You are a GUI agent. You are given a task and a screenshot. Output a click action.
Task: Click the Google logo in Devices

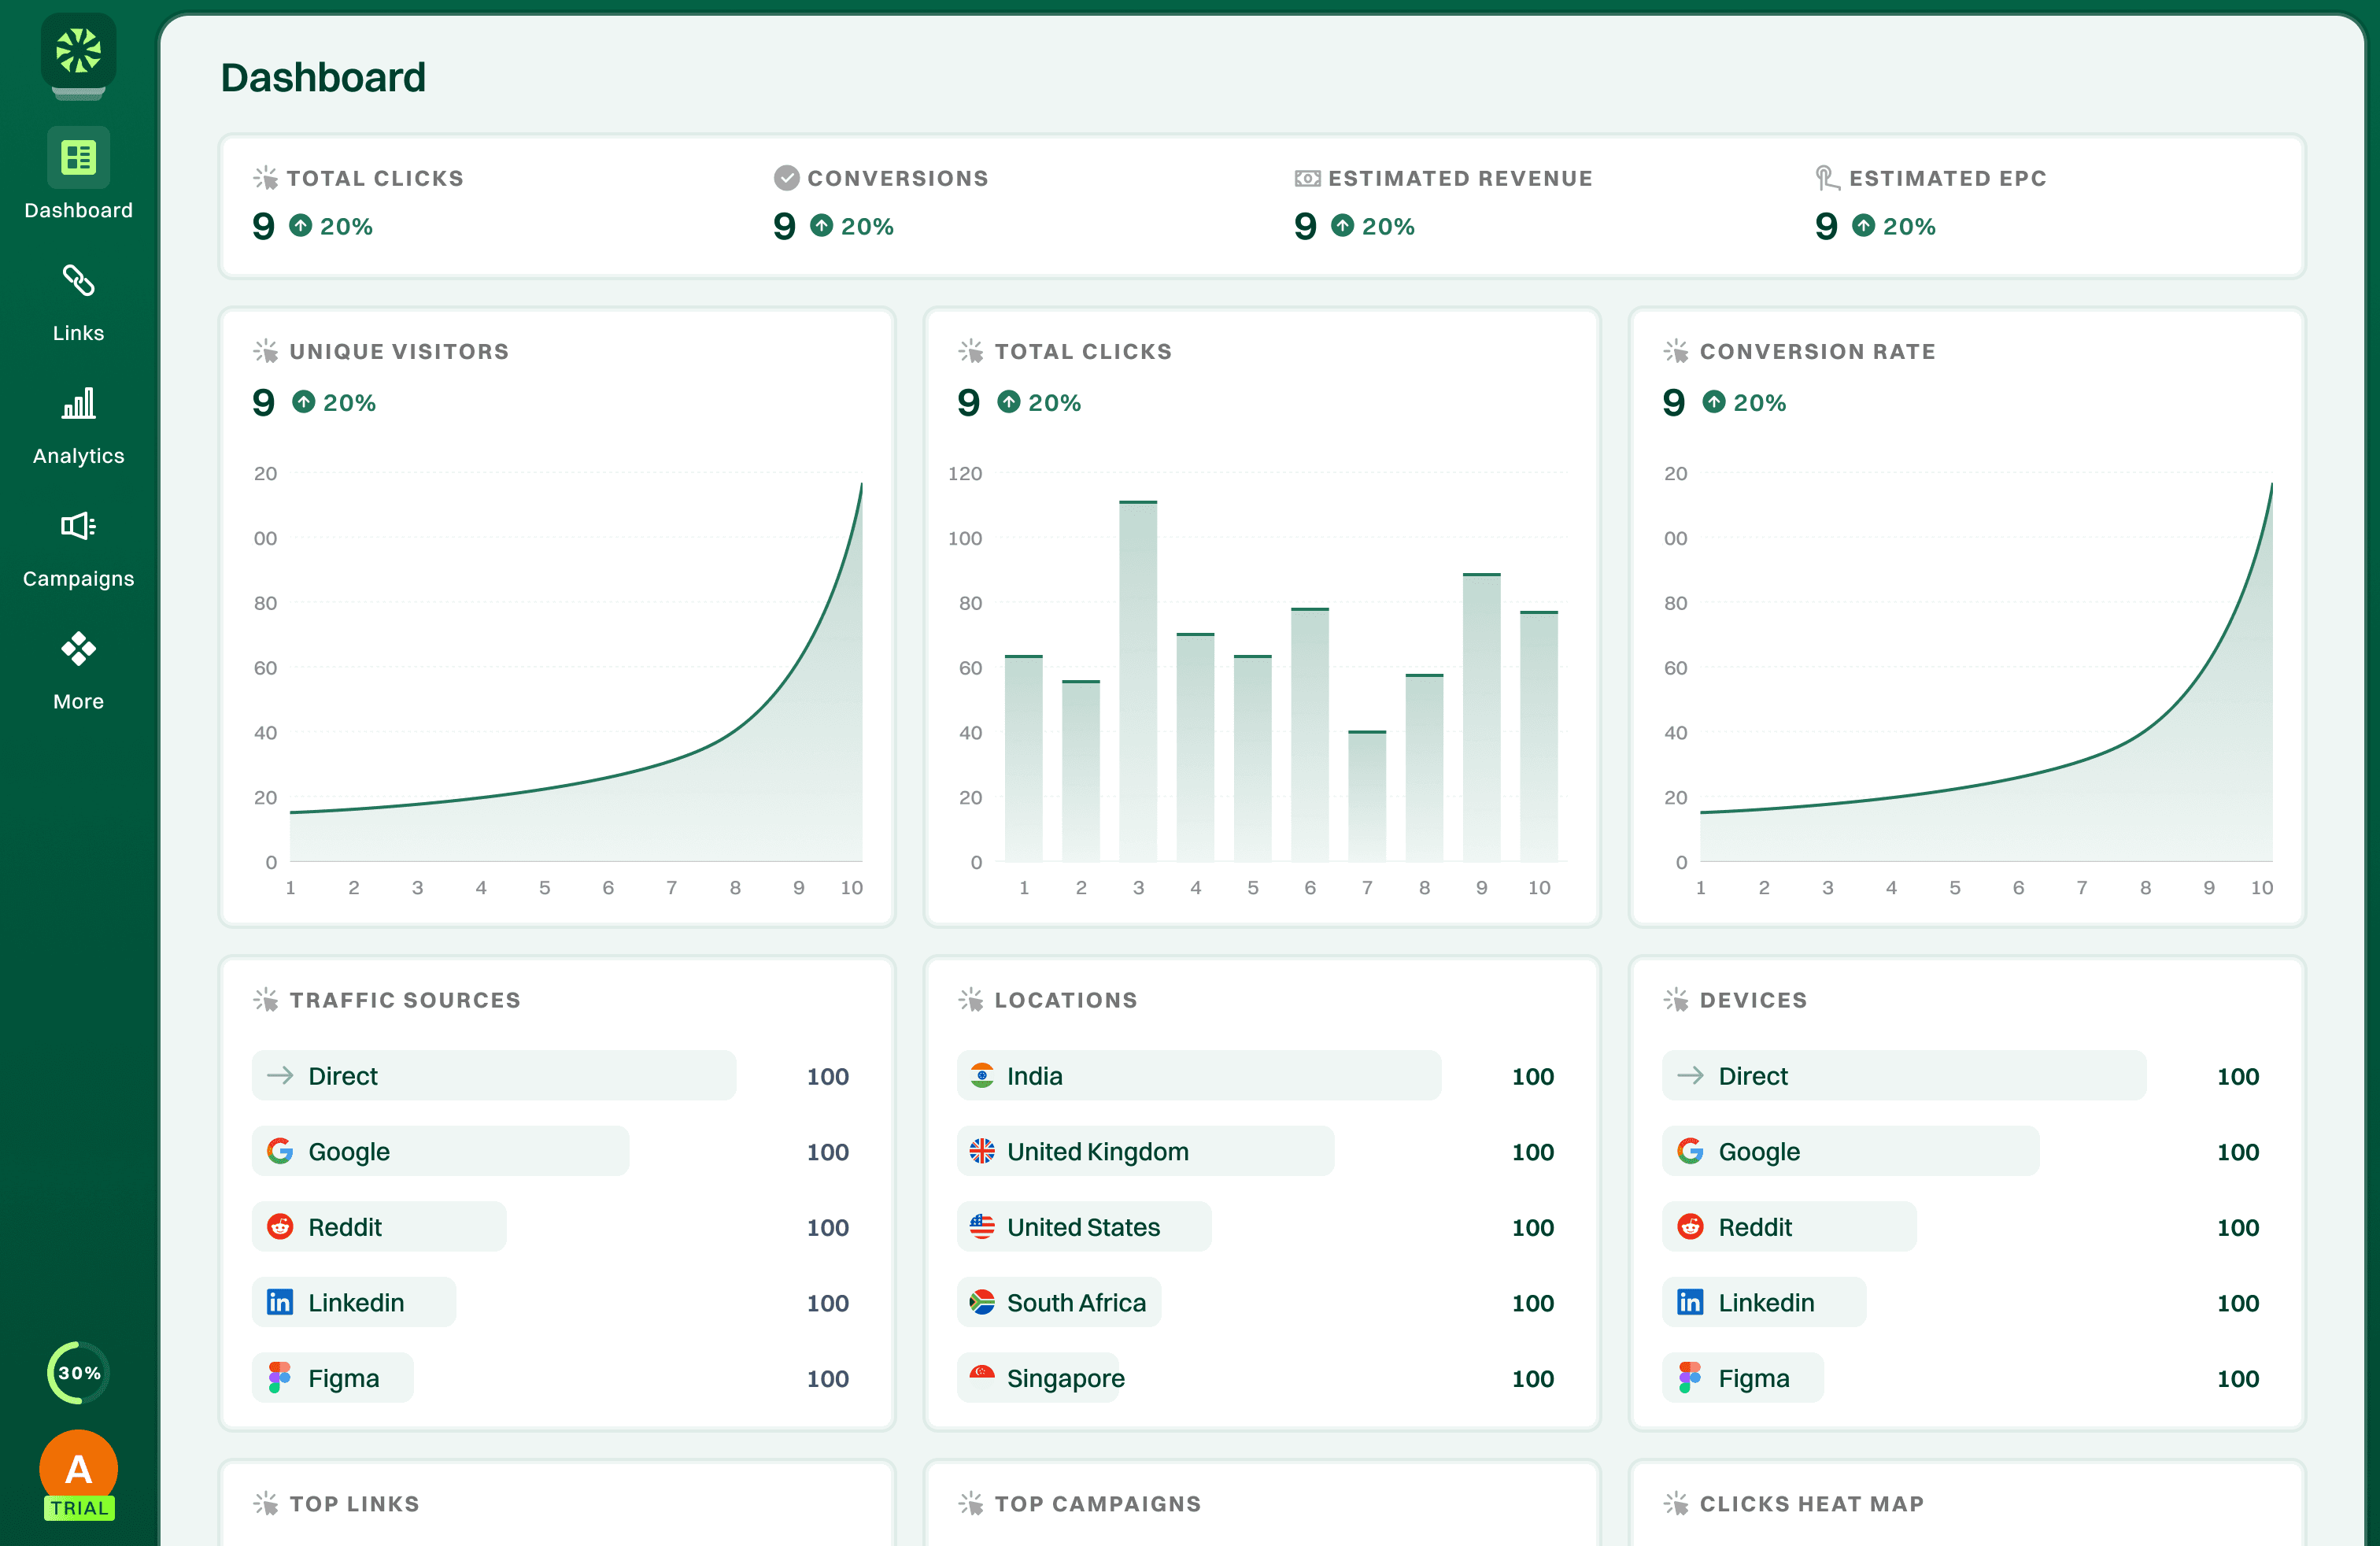(1690, 1151)
